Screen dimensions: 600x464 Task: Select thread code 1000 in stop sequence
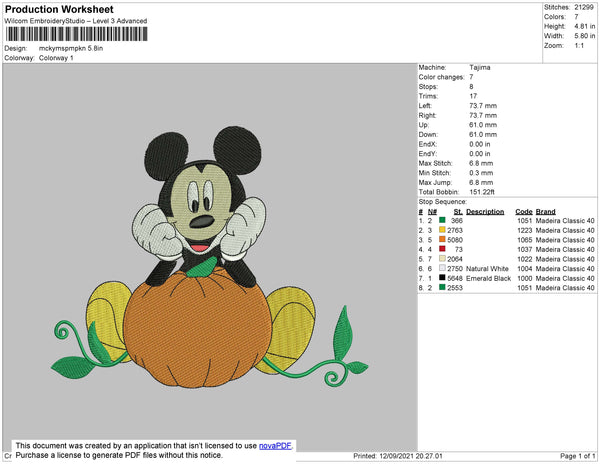pyautogui.click(x=525, y=278)
